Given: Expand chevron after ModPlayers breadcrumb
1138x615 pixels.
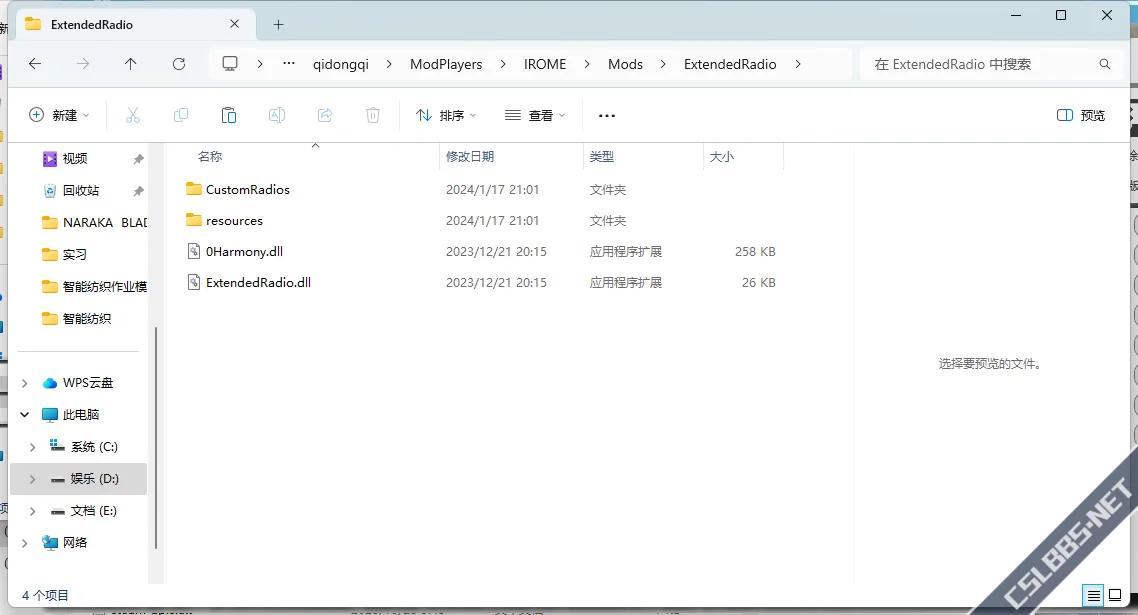Looking at the screenshot, I should (503, 64).
